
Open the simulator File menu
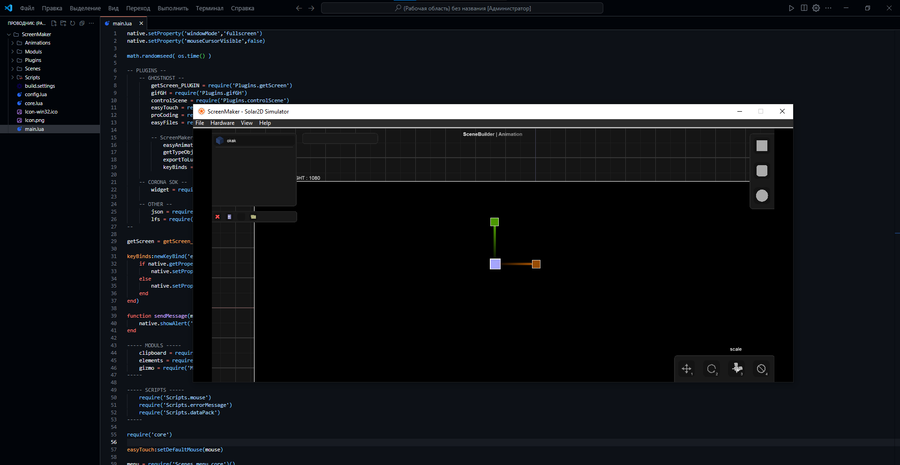pyautogui.click(x=200, y=123)
